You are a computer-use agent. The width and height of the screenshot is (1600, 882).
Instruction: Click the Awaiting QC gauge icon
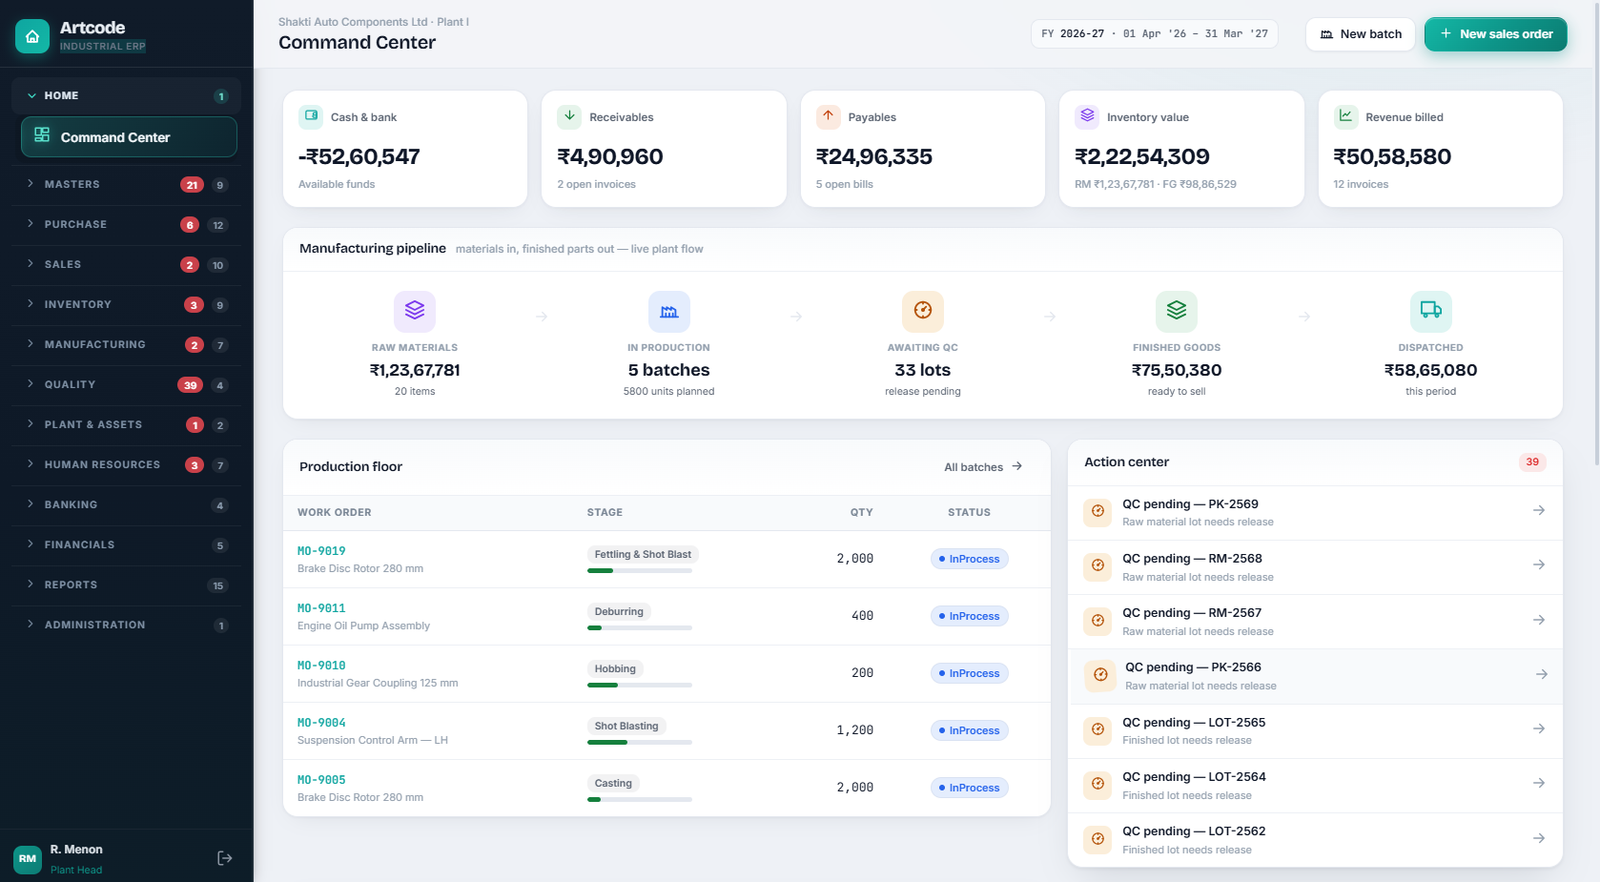[923, 311]
